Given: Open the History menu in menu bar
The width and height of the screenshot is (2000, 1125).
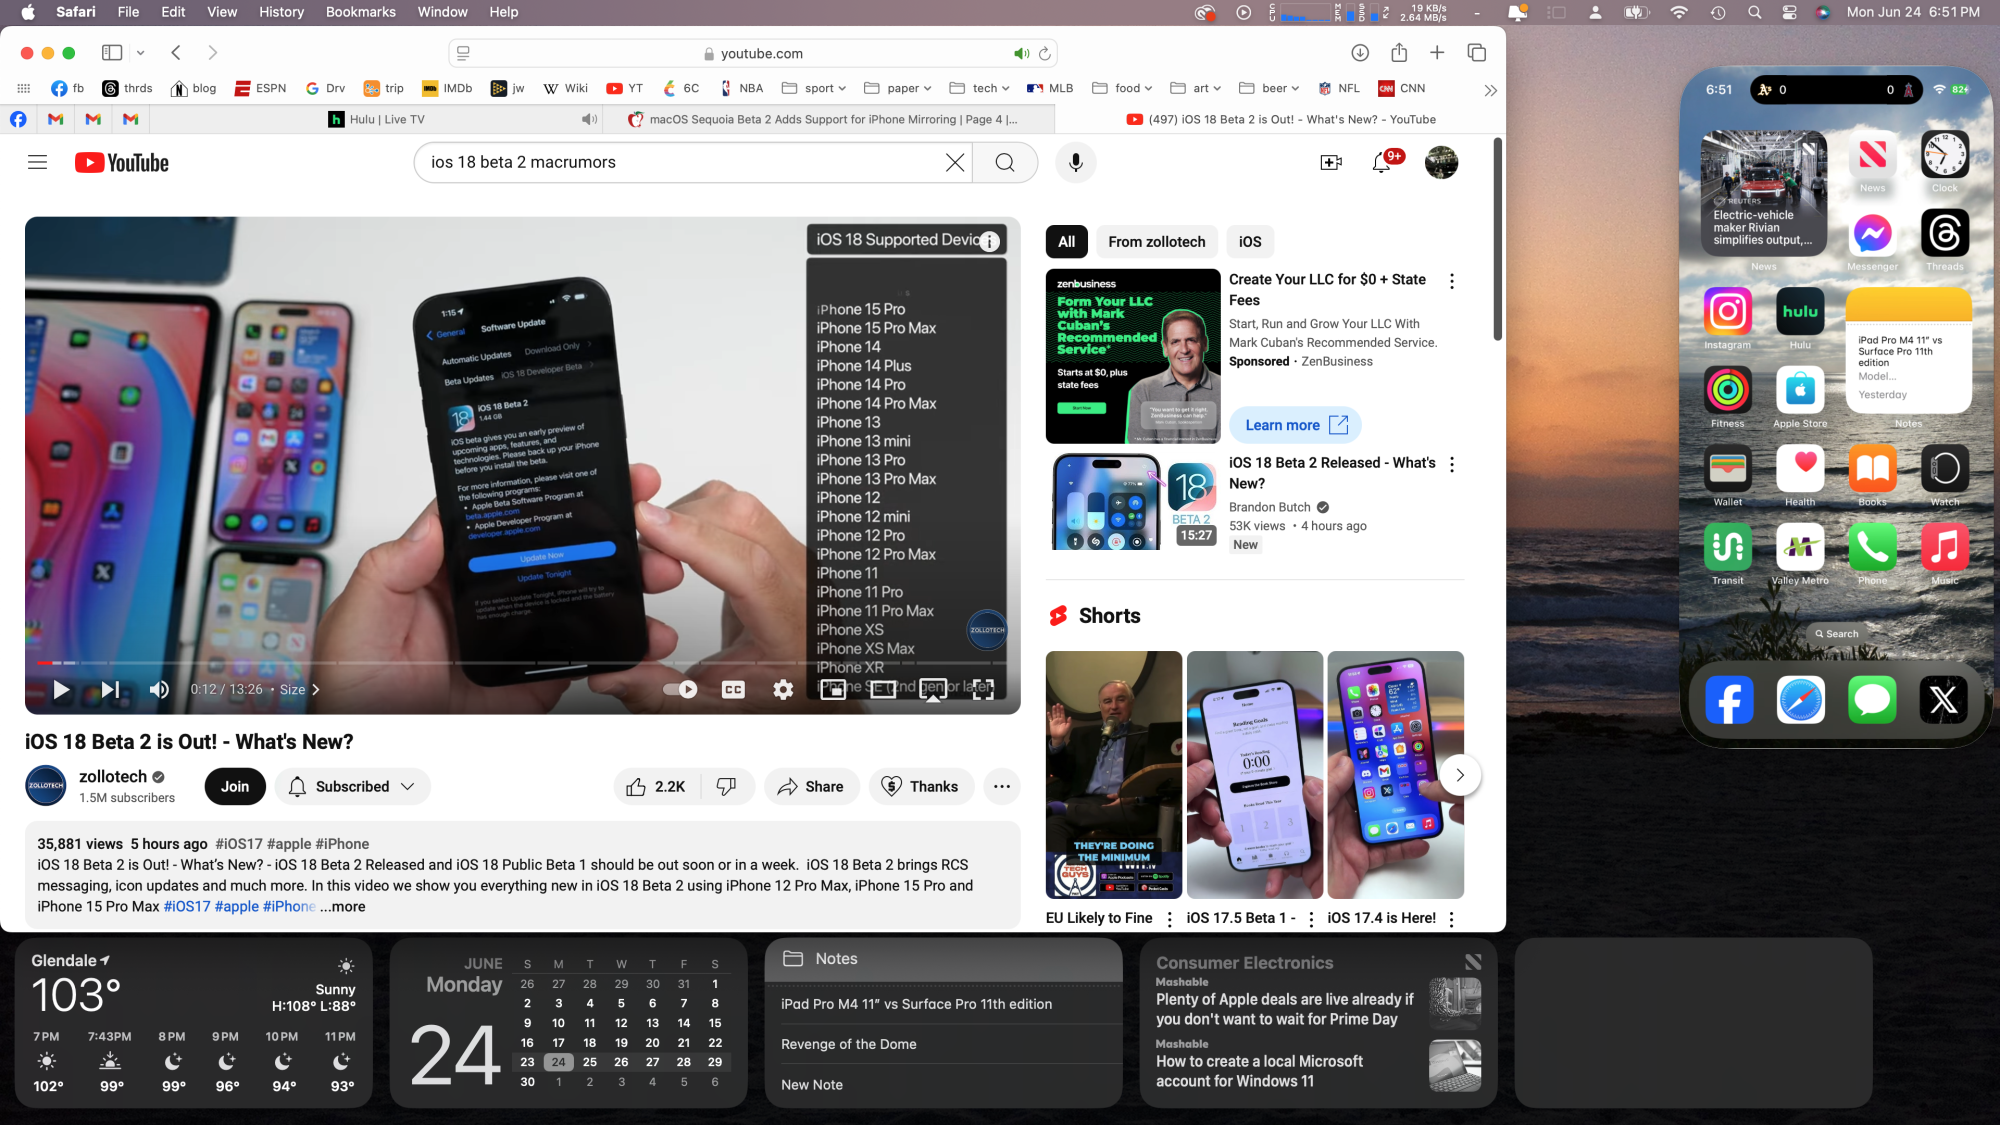Looking at the screenshot, I should 281,12.
